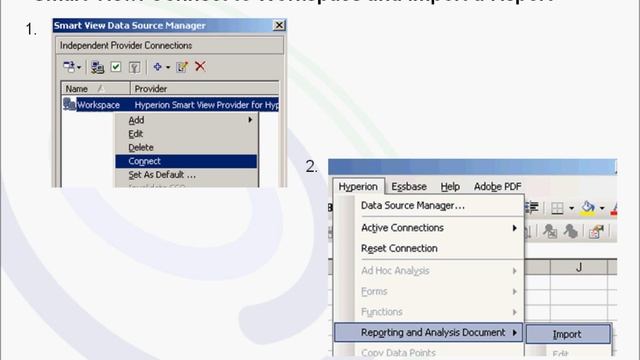Select the Workspace connection row
This screenshot has height=360, width=640.
[171, 105]
